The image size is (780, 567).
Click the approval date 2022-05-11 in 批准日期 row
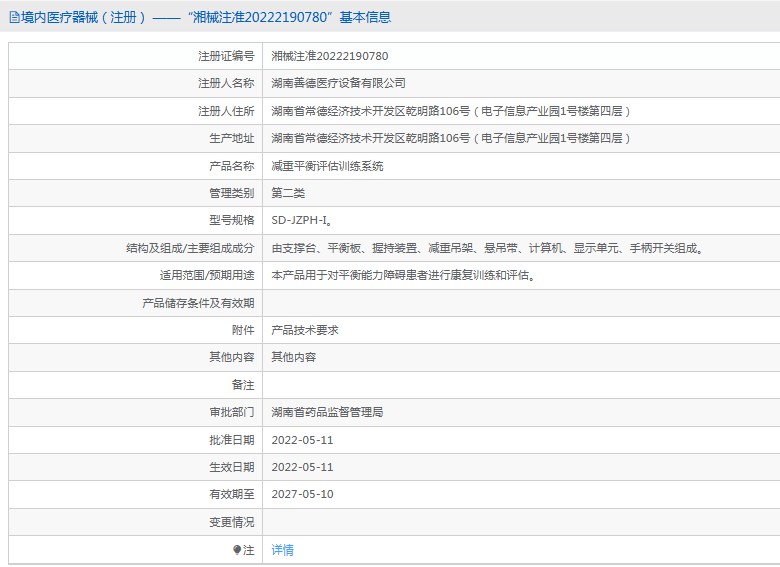302,440
